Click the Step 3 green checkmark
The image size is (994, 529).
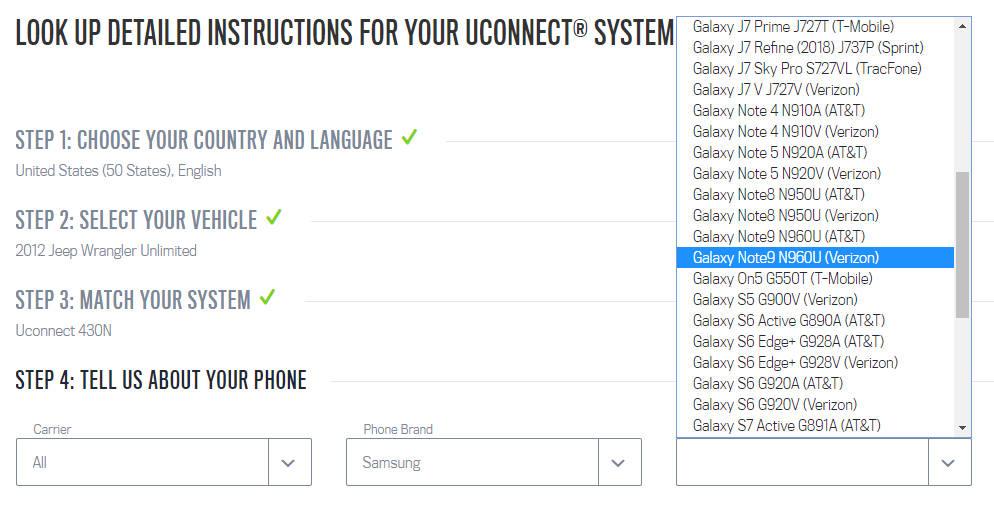(x=267, y=297)
